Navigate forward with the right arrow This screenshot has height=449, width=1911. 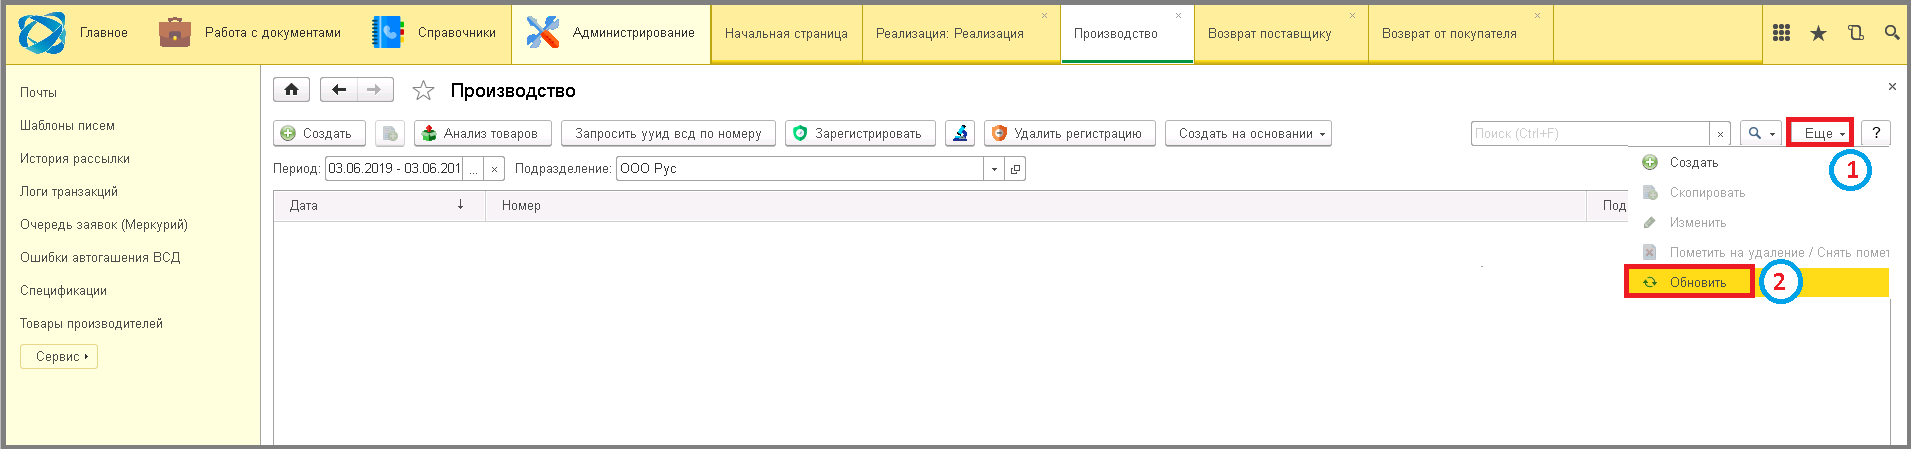coord(375,90)
